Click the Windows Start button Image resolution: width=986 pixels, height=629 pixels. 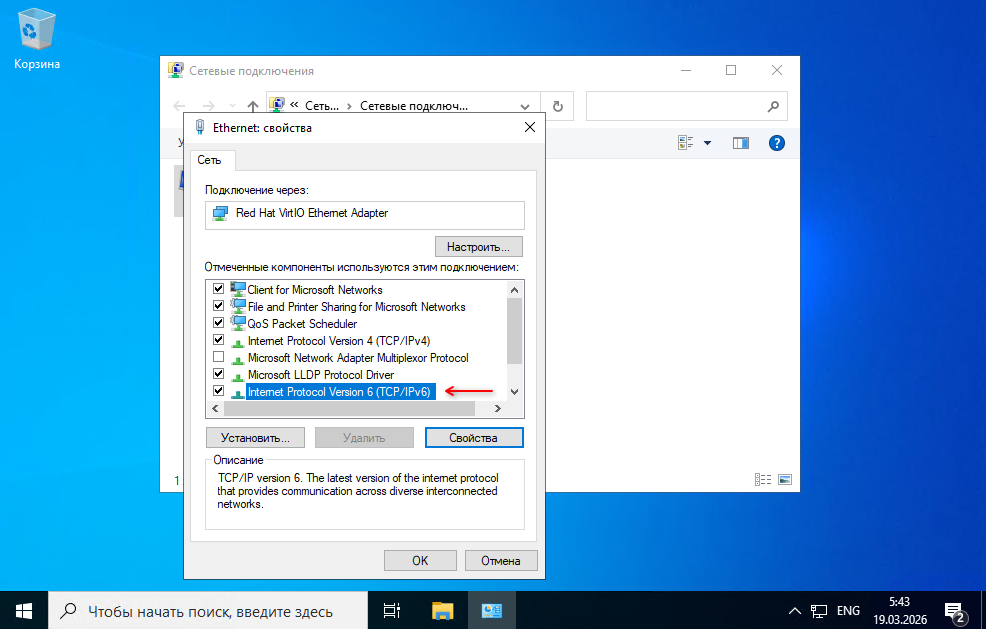[x=23, y=610]
